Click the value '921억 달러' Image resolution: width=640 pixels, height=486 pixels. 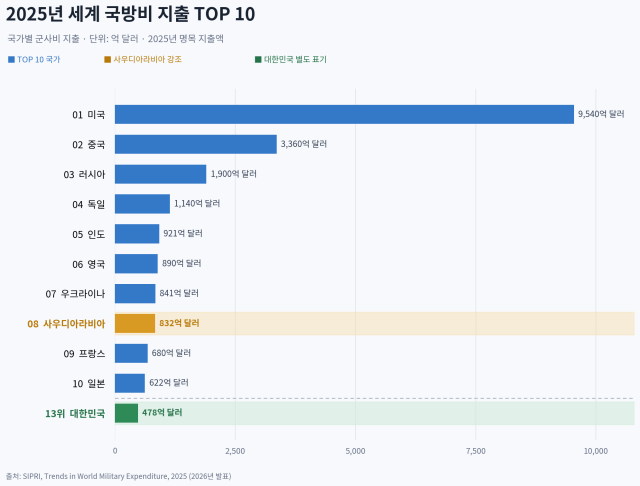pos(183,233)
